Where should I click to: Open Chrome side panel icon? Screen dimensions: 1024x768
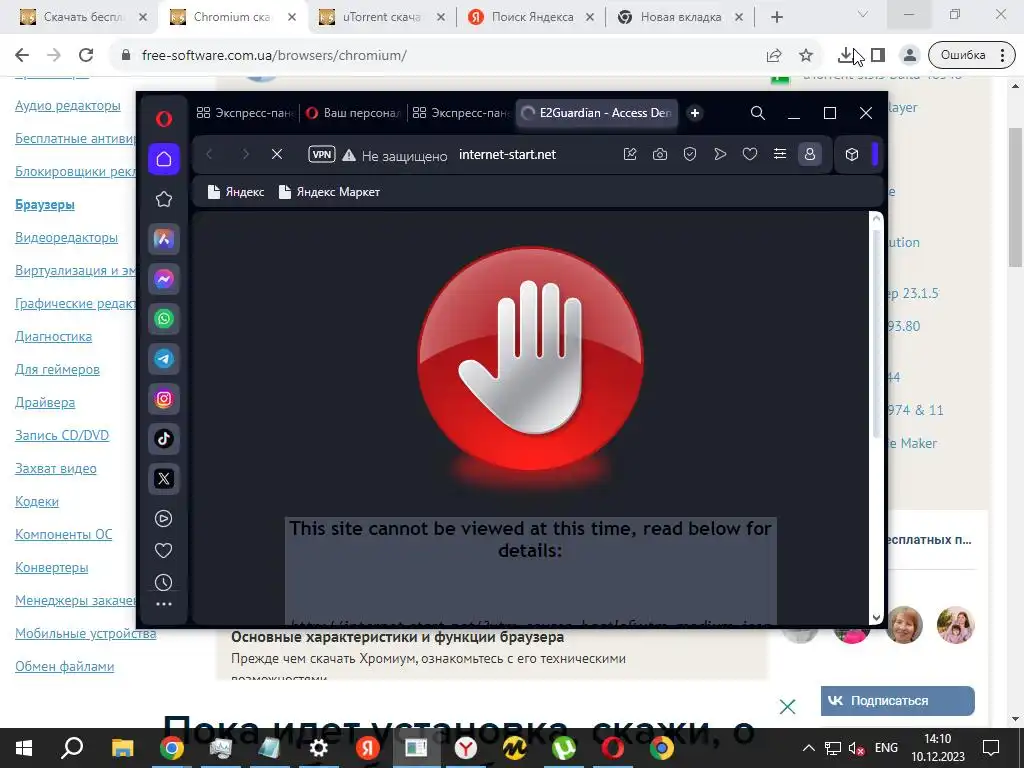pos(878,55)
